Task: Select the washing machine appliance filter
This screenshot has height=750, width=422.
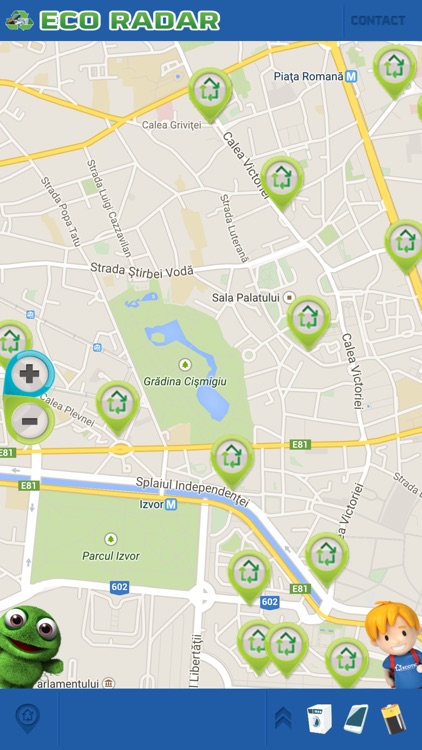Action: [319, 719]
